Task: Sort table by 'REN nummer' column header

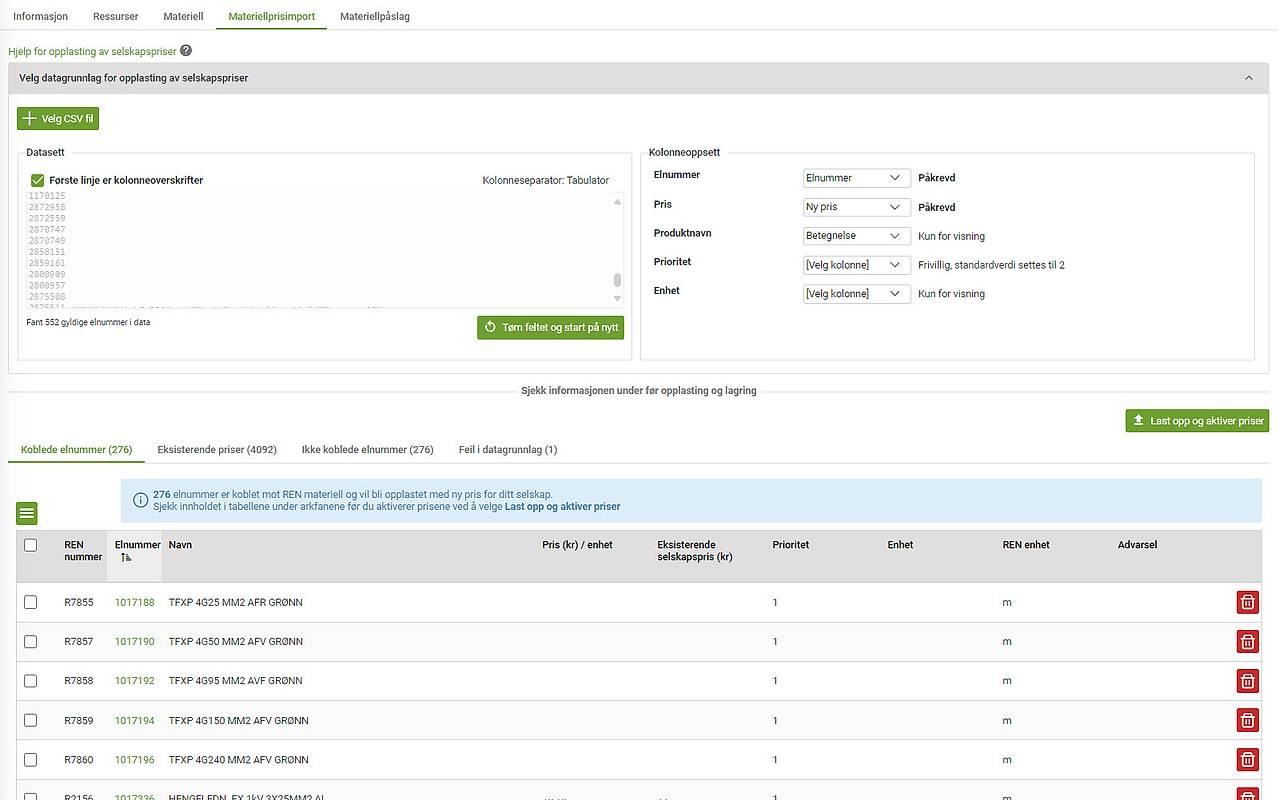Action: click(83, 551)
